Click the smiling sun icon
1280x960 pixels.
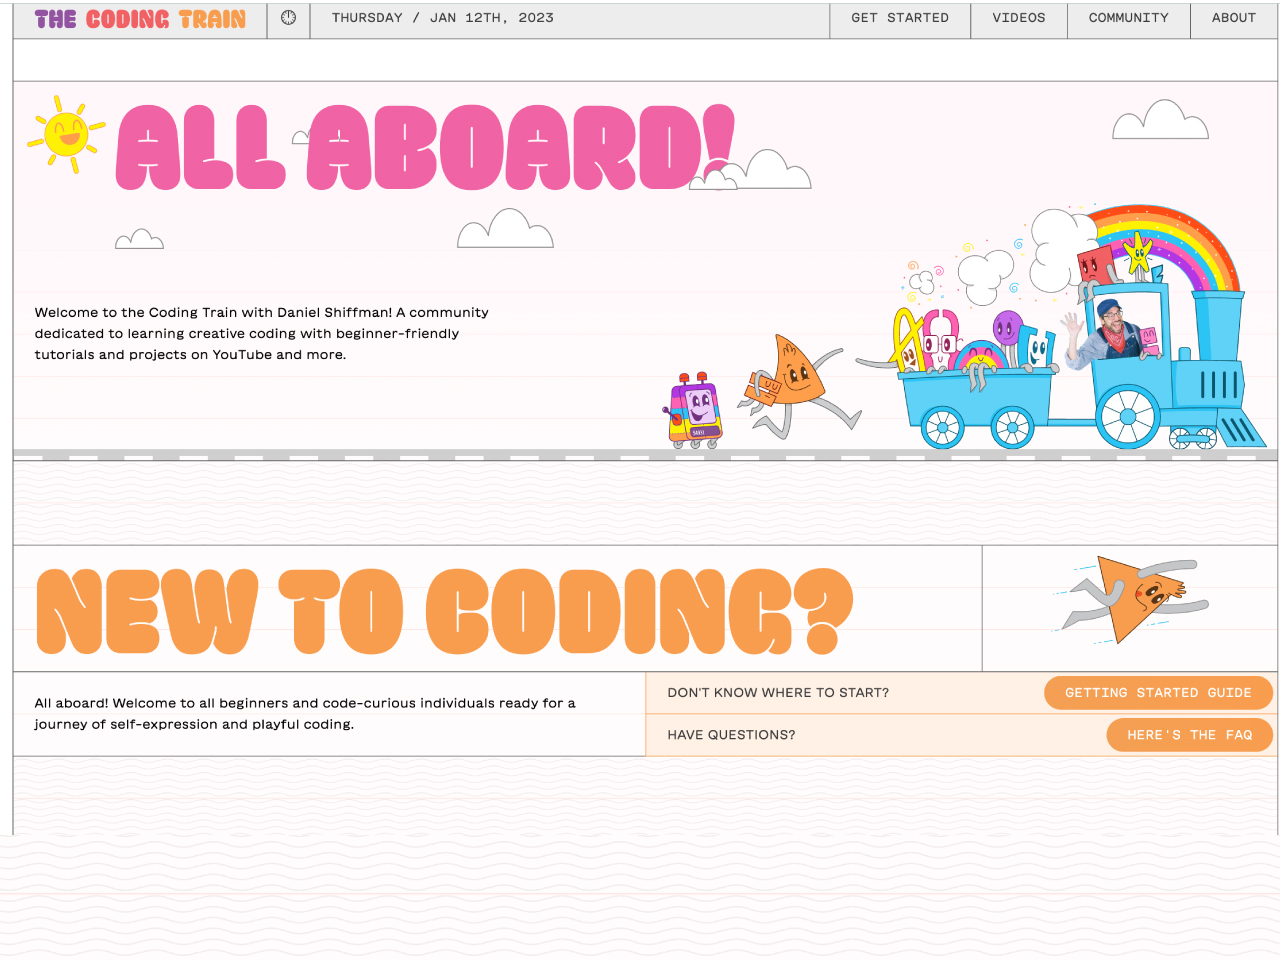tap(66, 134)
